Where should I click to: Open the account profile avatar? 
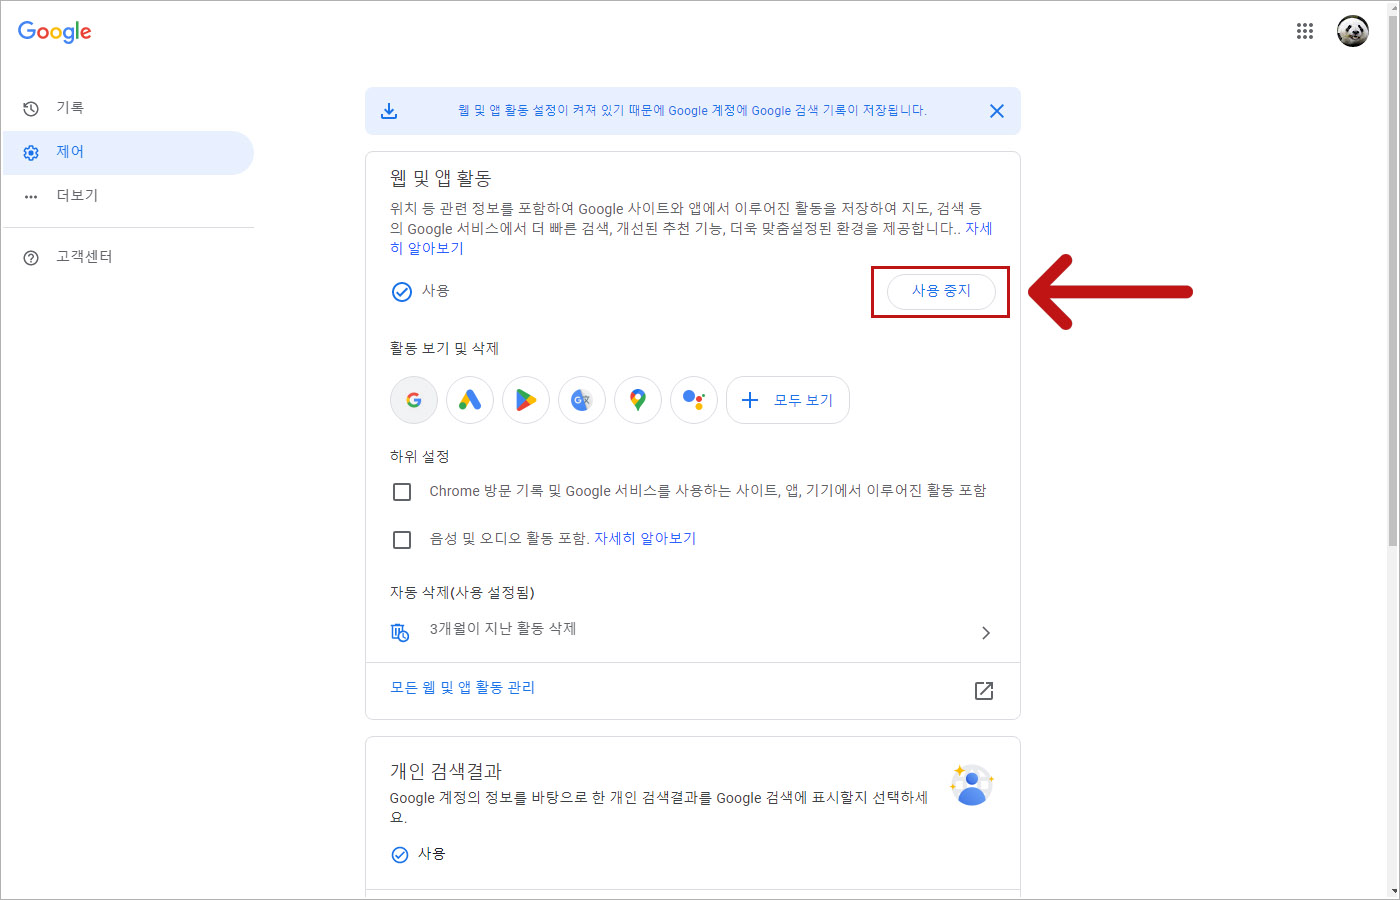click(1353, 31)
